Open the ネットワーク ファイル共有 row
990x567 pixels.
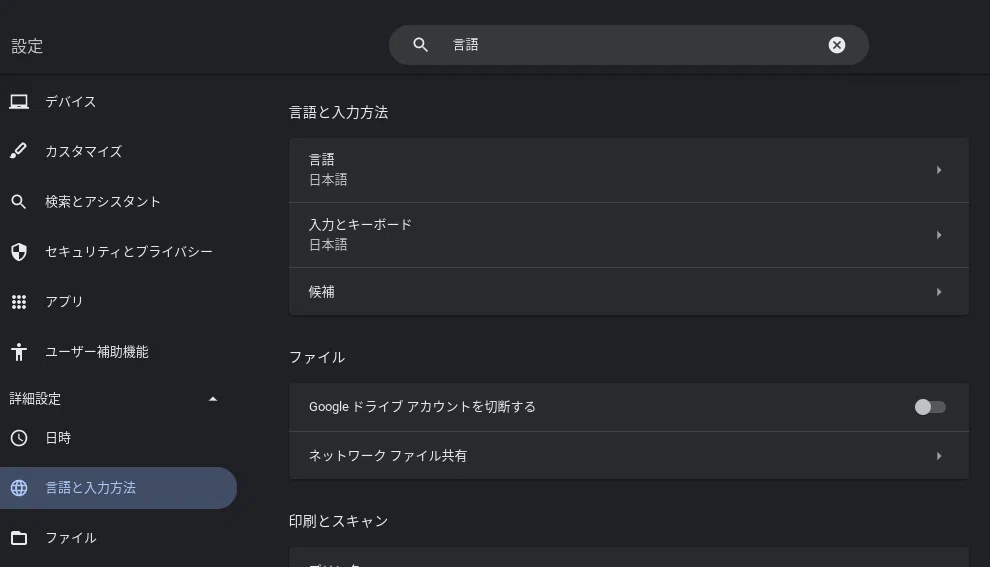pos(629,456)
